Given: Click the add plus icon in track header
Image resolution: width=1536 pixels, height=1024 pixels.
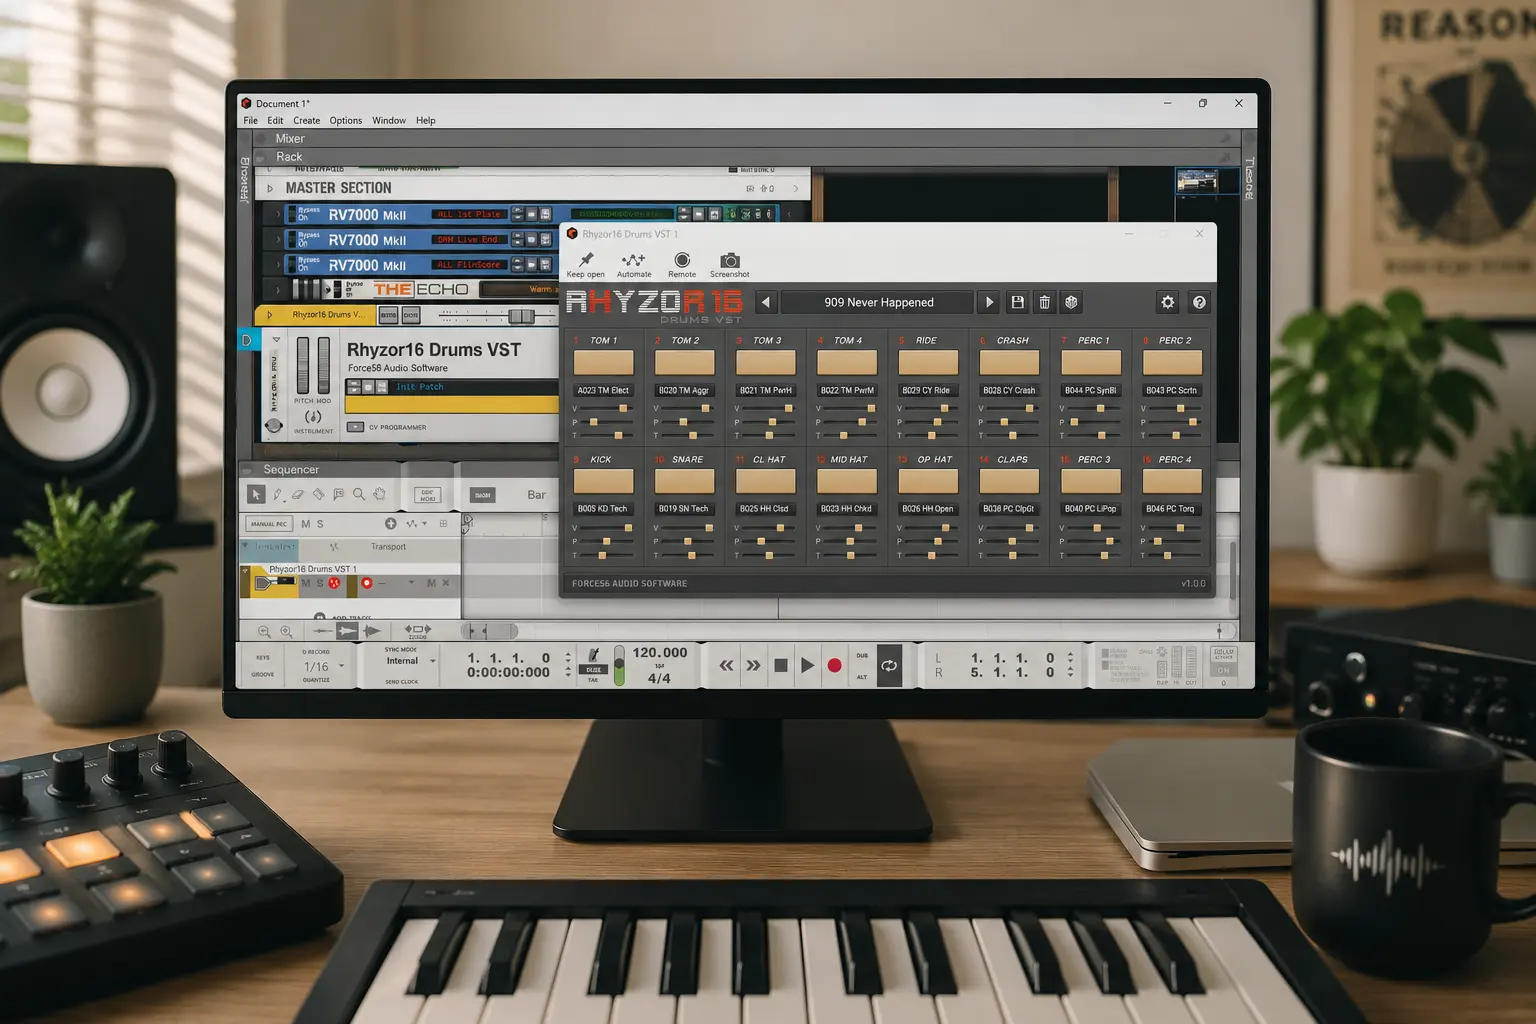Looking at the screenshot, I should pos(391,524).
